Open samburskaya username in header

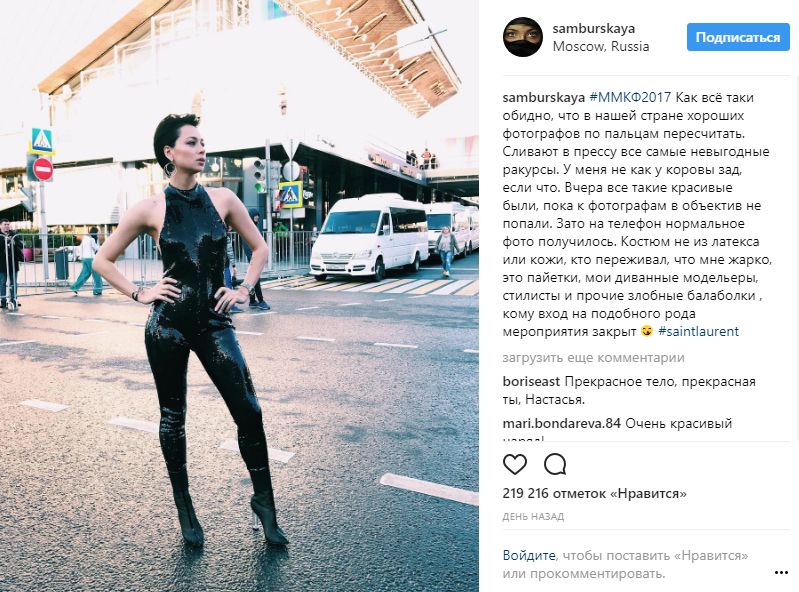click(x=593, y=28)
